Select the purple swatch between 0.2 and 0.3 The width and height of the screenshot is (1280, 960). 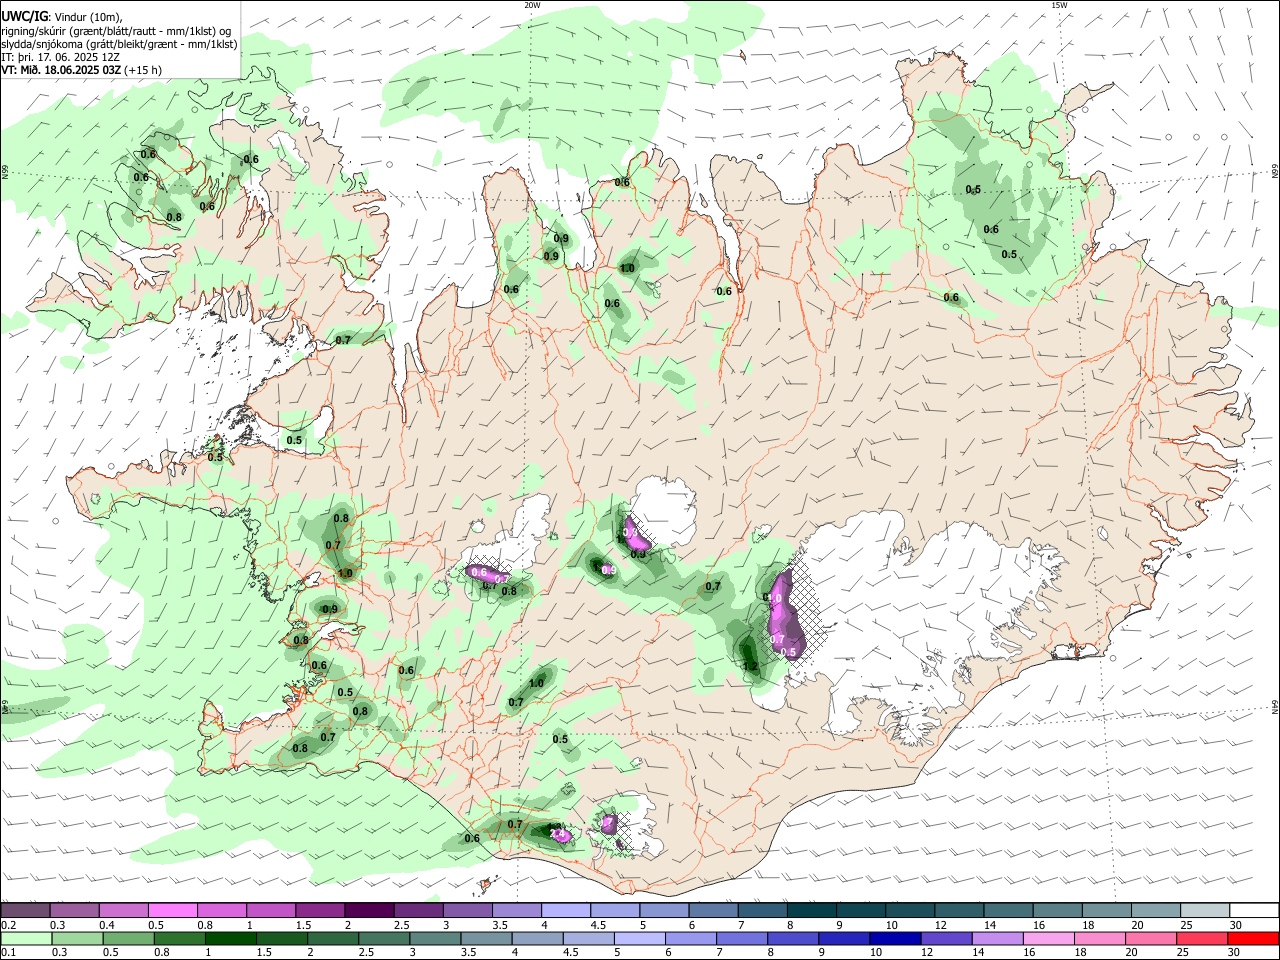click(24, 910)
